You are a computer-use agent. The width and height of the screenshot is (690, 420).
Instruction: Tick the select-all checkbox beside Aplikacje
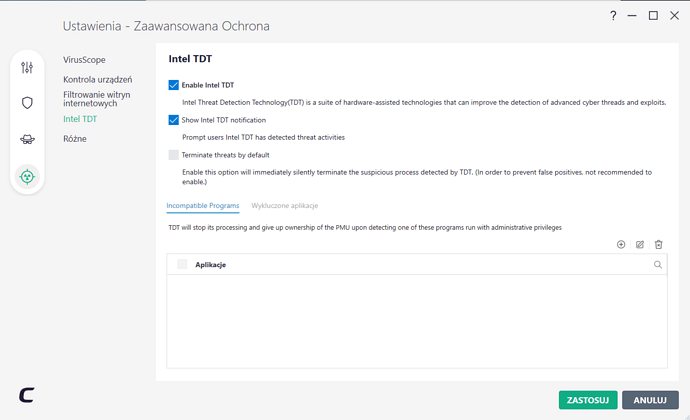click(182, 264)
